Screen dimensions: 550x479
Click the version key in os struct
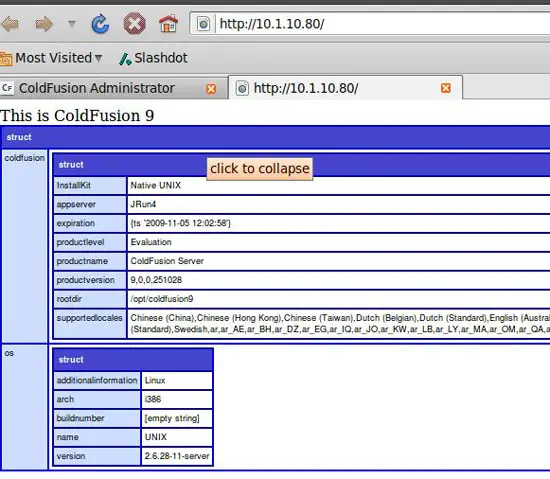click(71, 456)
